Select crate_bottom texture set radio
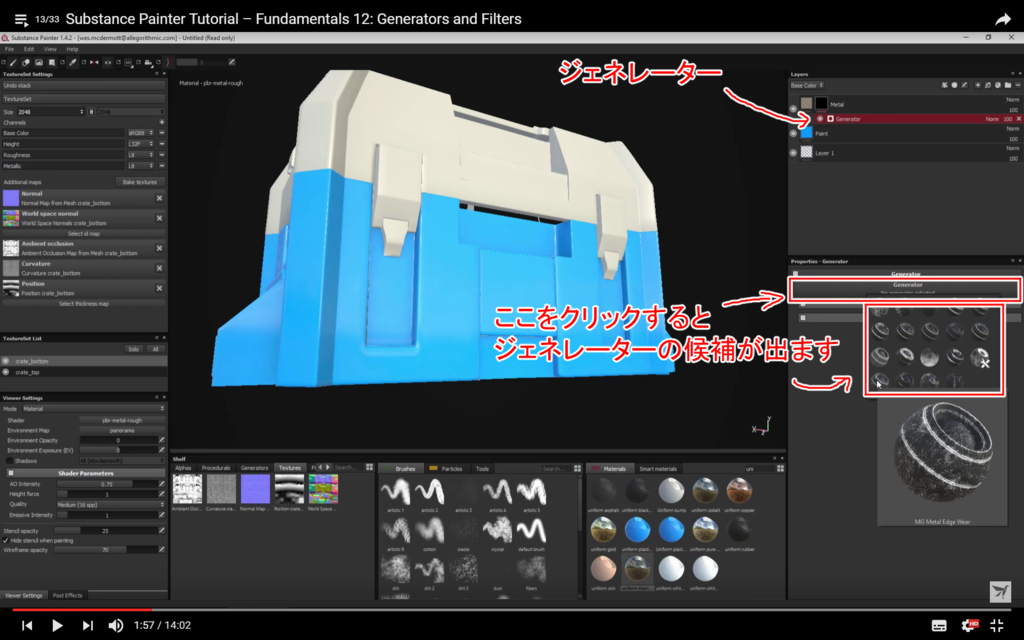1024x640 pixels. point(6,361)
